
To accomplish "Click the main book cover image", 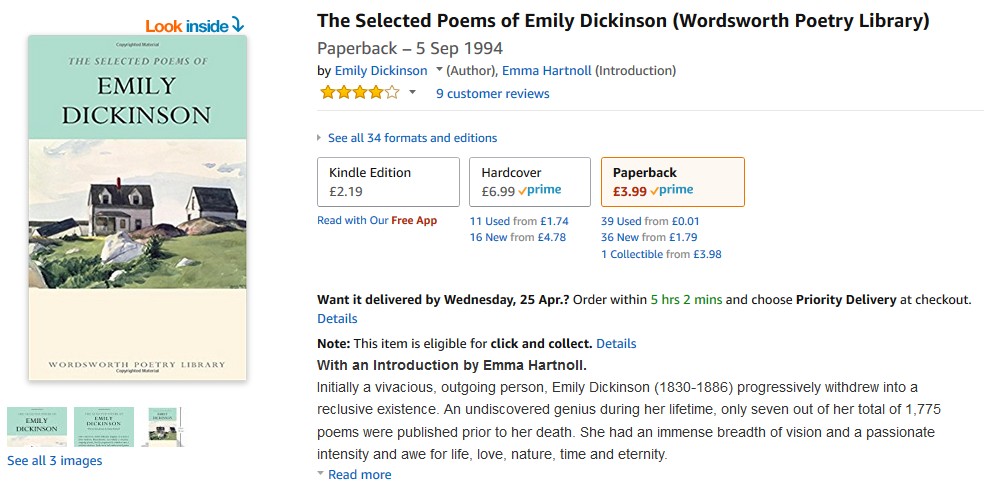I will click(x=137, y=208).
